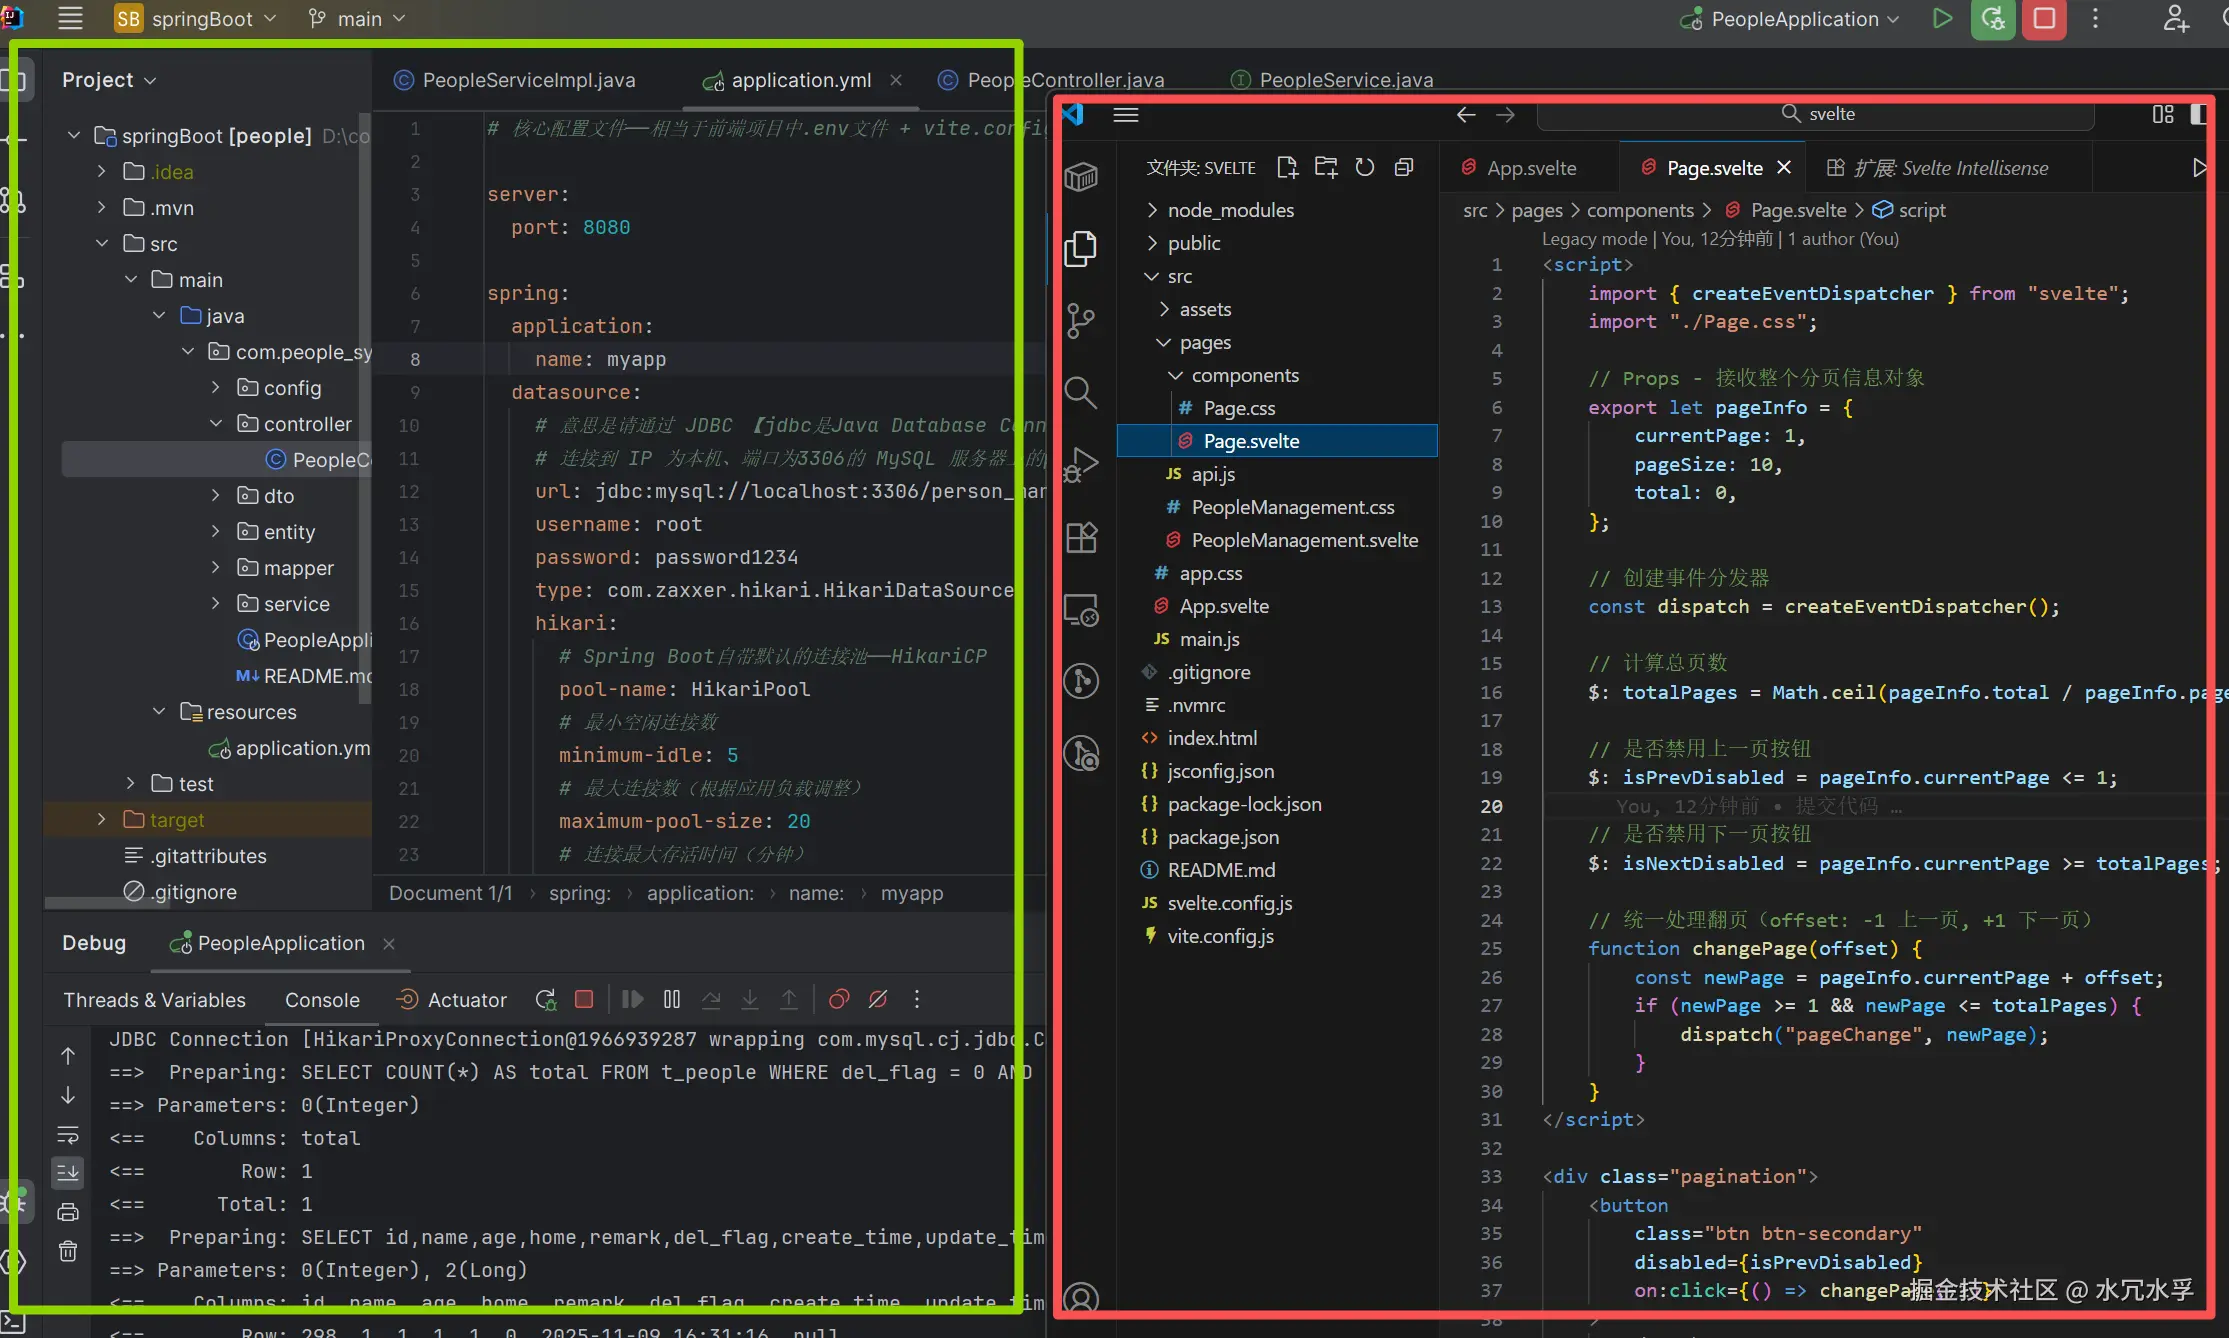Toggle Mute Breakpoints in debug toolbar
Viewport: 2229px width, 1338px height.
(878, 999)
